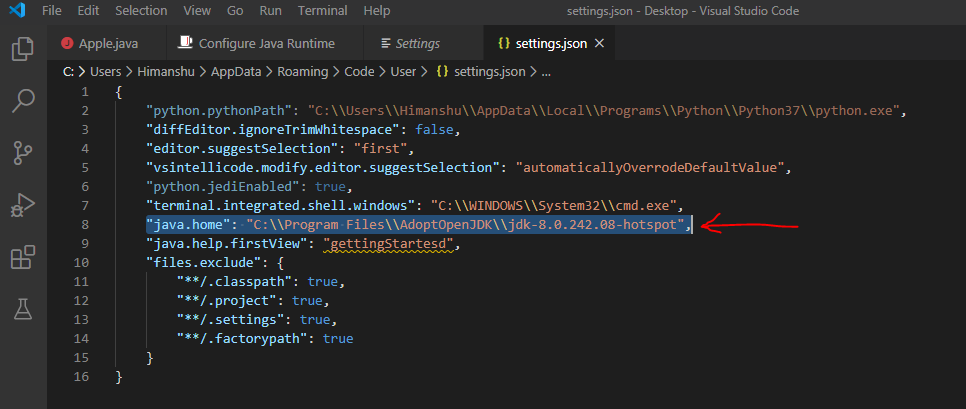Open the Terminal menu
966x409 pixels.
pos(322,10)
